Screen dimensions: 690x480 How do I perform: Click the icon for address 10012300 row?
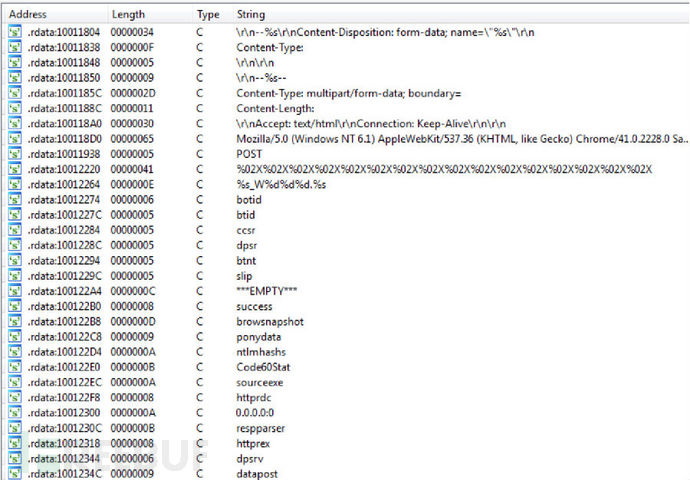14,412
